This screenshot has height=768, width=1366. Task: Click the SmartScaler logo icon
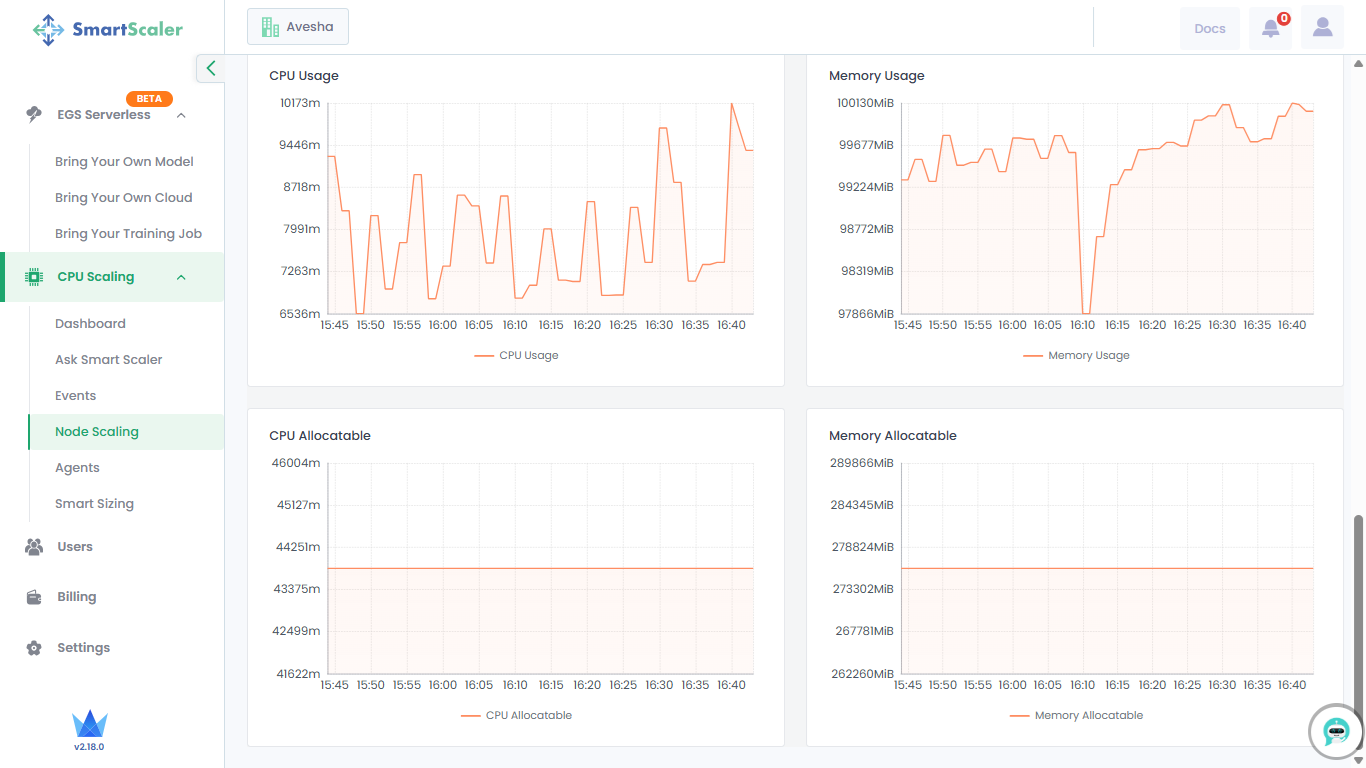pos(48,30)
